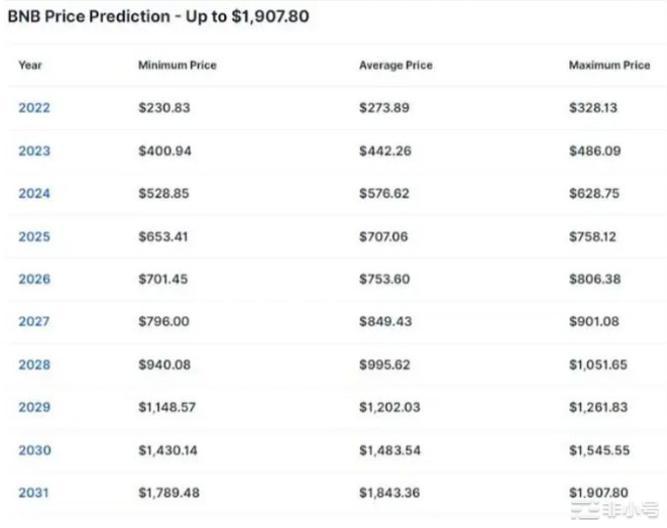Open the 2031 year link
Screen dimensions: 667x528
point(34,492)
